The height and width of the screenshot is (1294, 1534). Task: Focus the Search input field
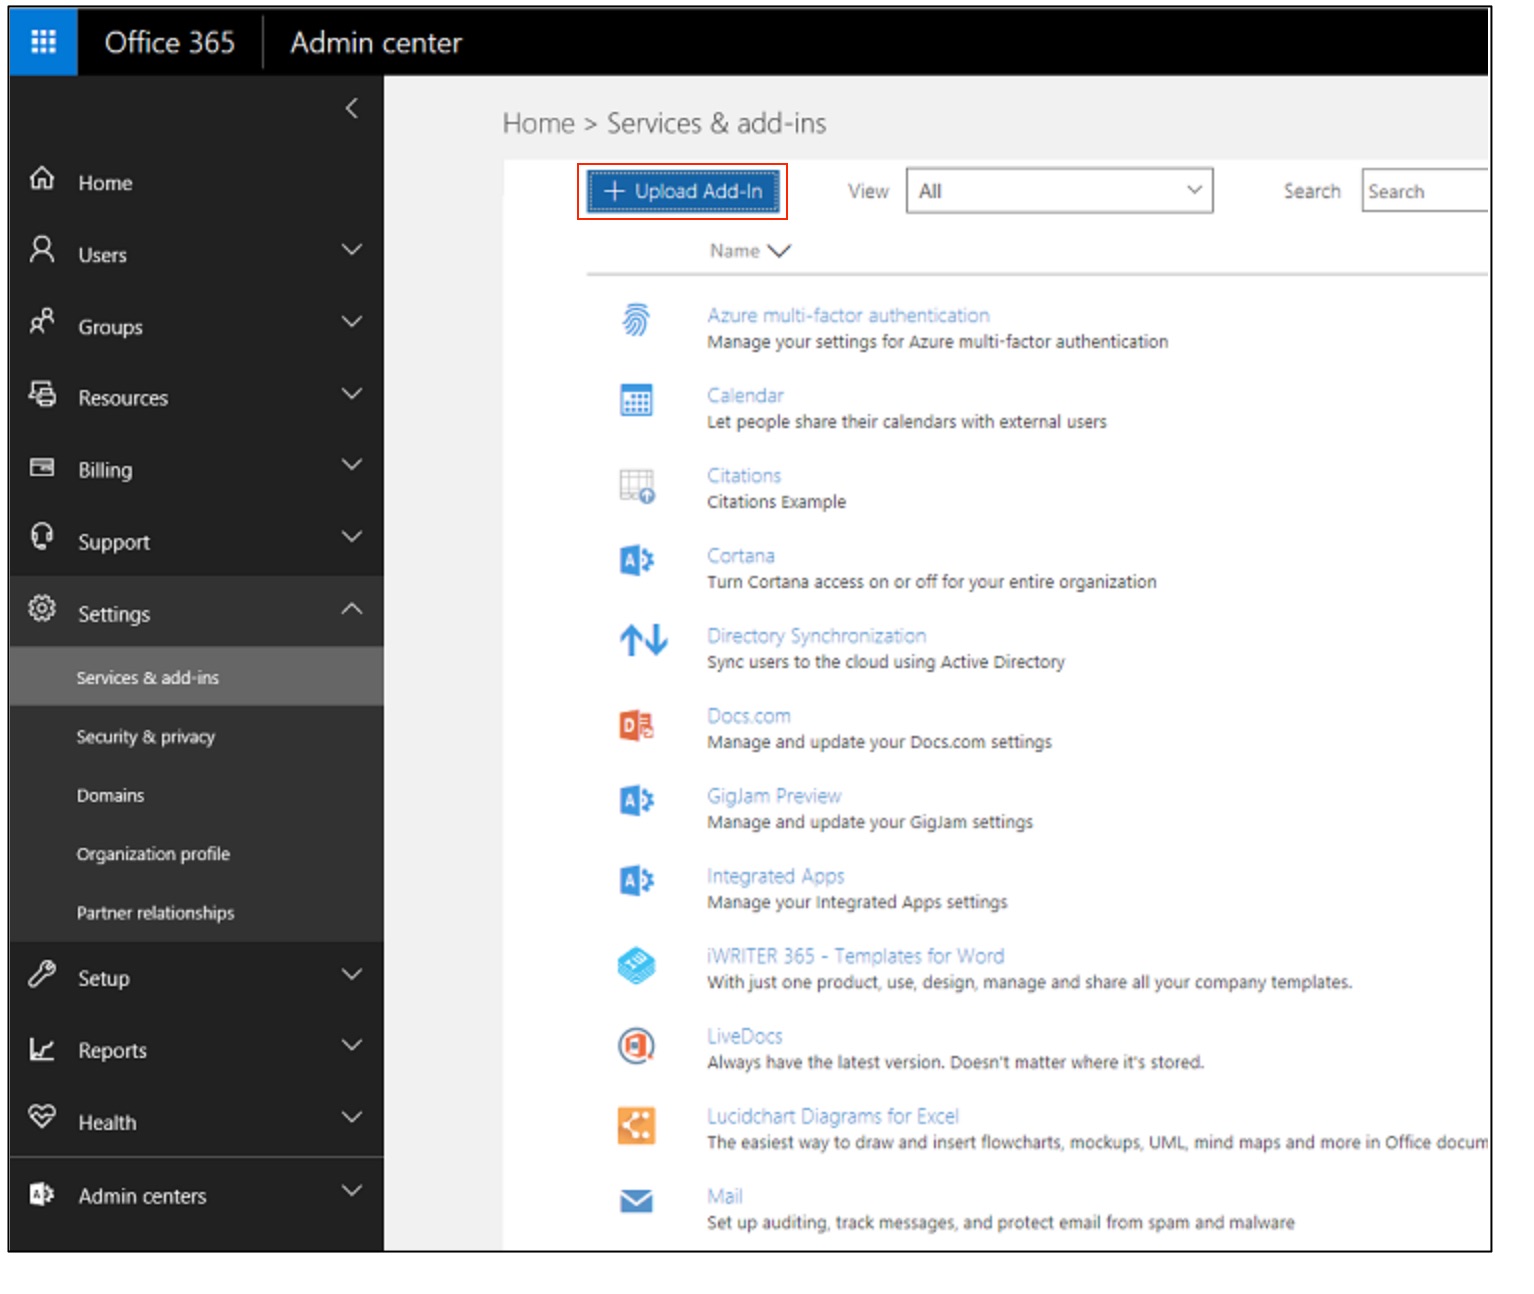coord(1425,191)
